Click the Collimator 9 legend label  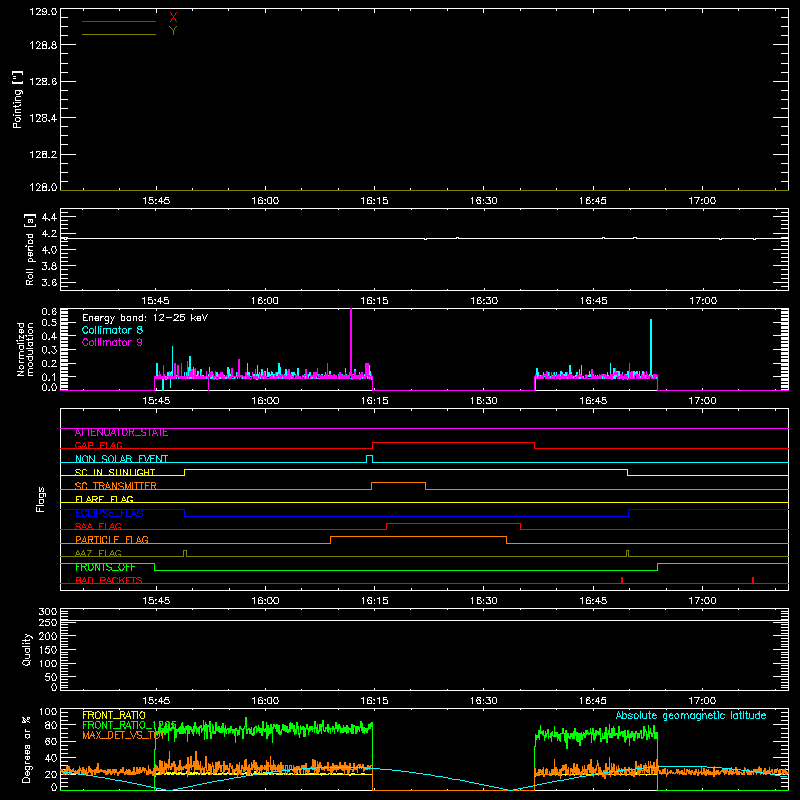[112, 342]
